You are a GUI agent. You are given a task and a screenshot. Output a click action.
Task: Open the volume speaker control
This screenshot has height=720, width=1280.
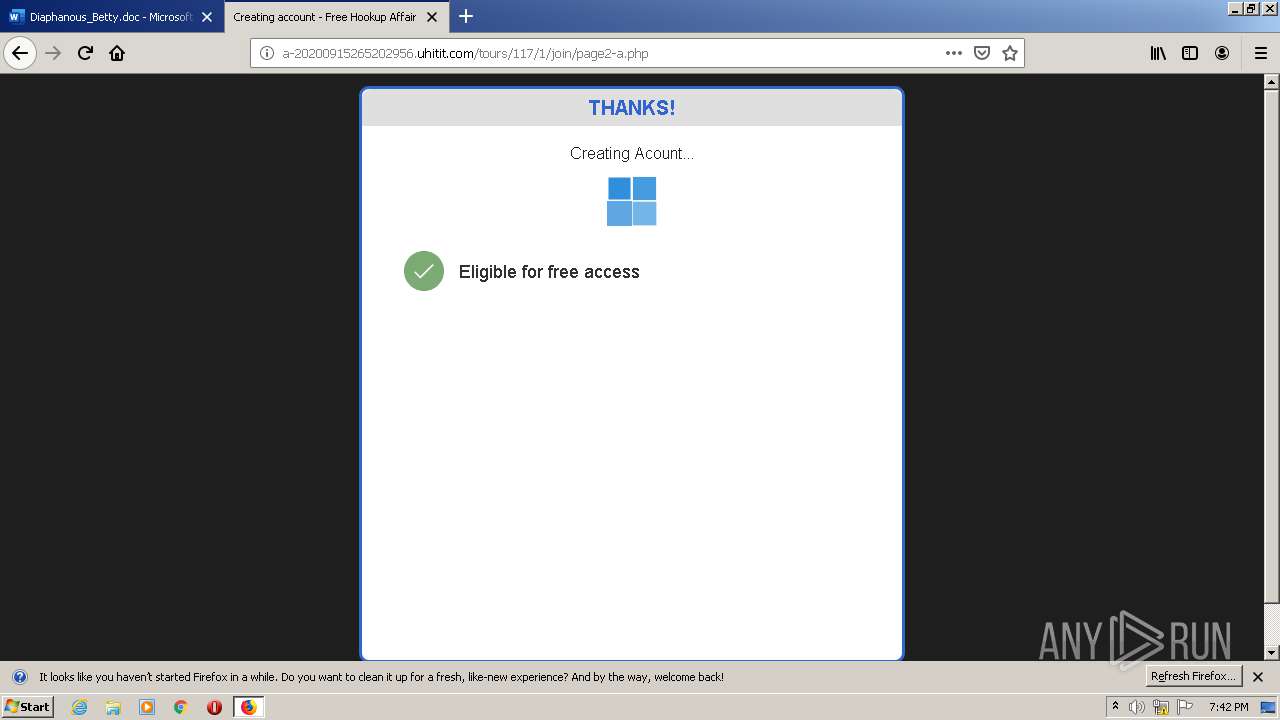[x=1137, y=707]
